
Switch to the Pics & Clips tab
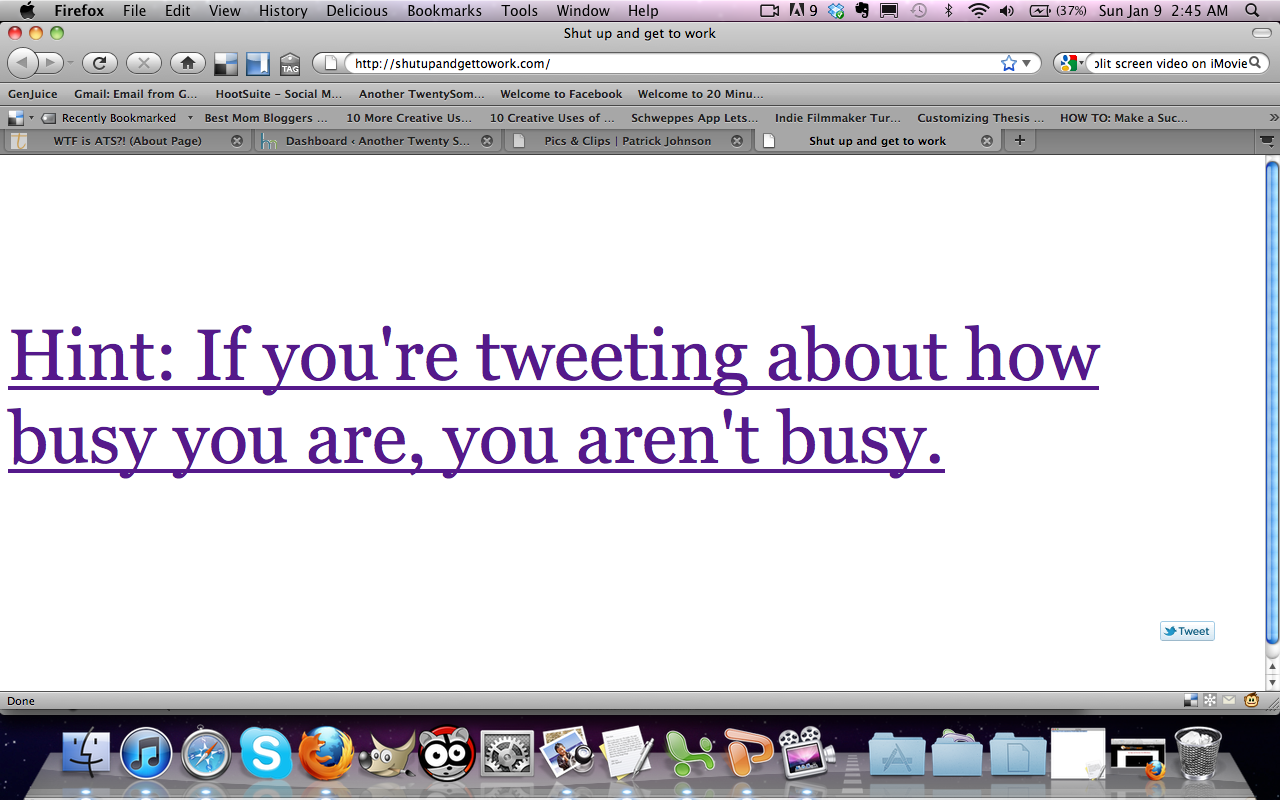627,141
